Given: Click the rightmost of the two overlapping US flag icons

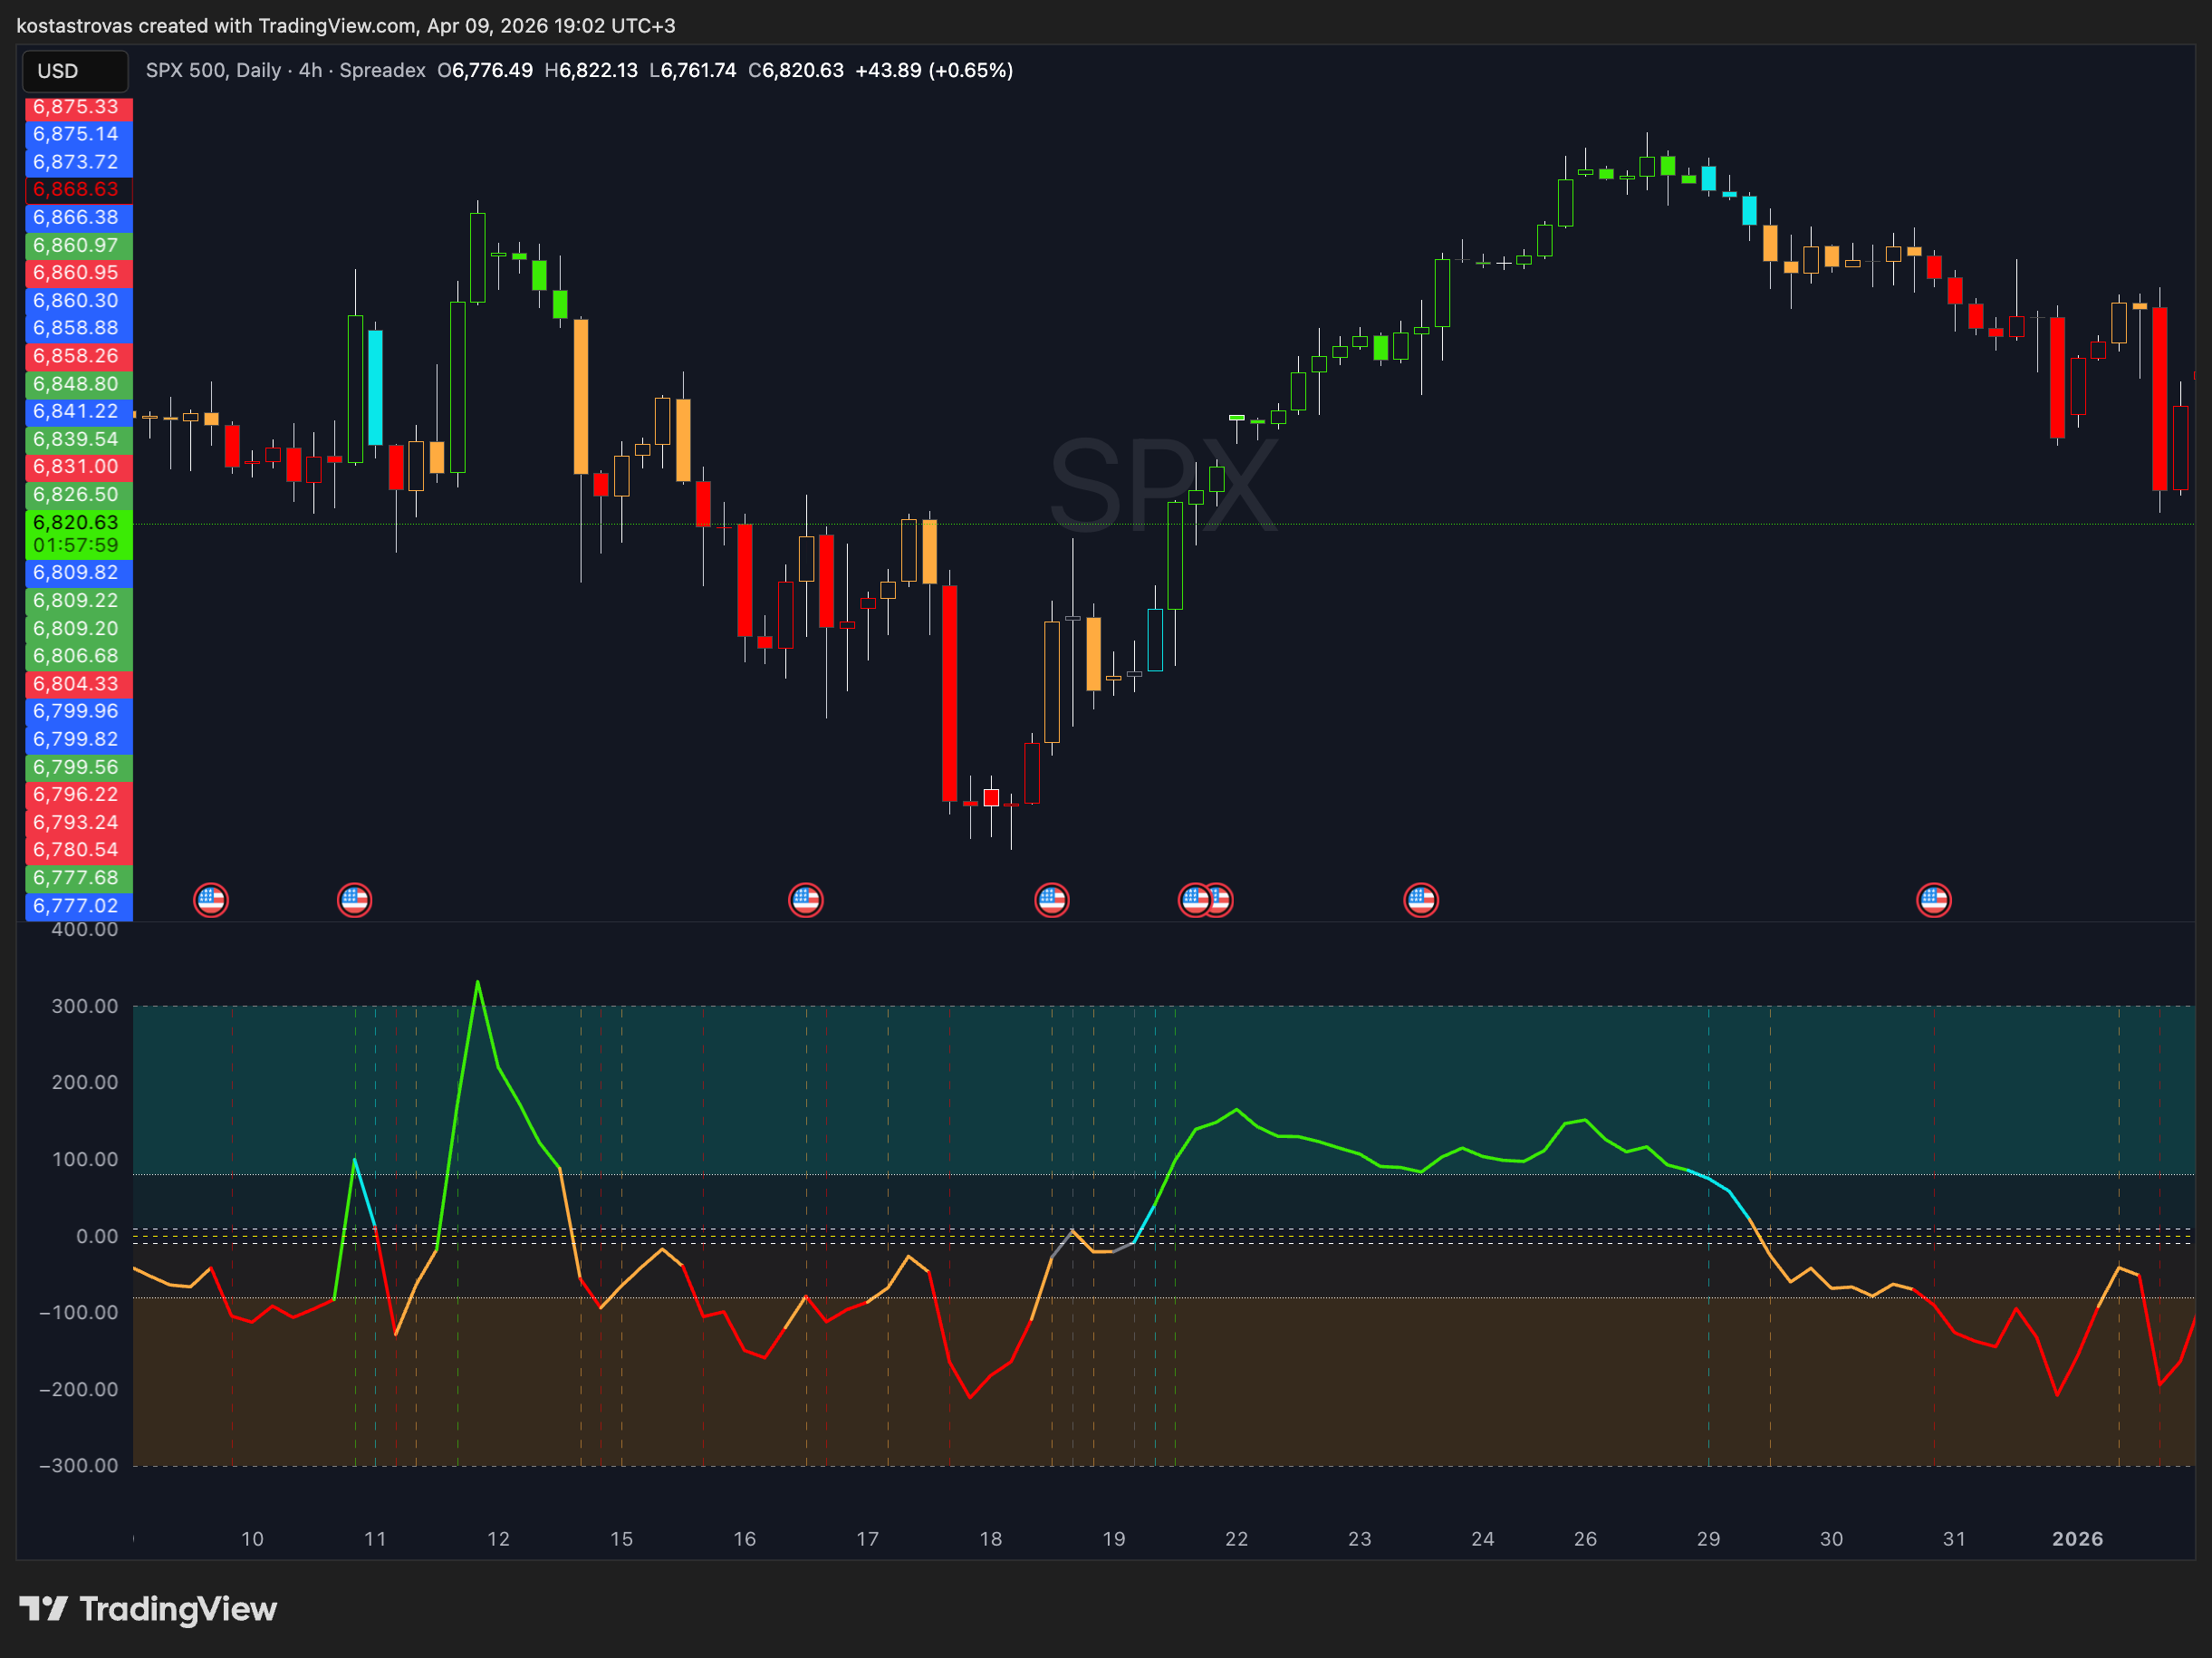Looking at the screenshot, I should tap(1222, 900).
